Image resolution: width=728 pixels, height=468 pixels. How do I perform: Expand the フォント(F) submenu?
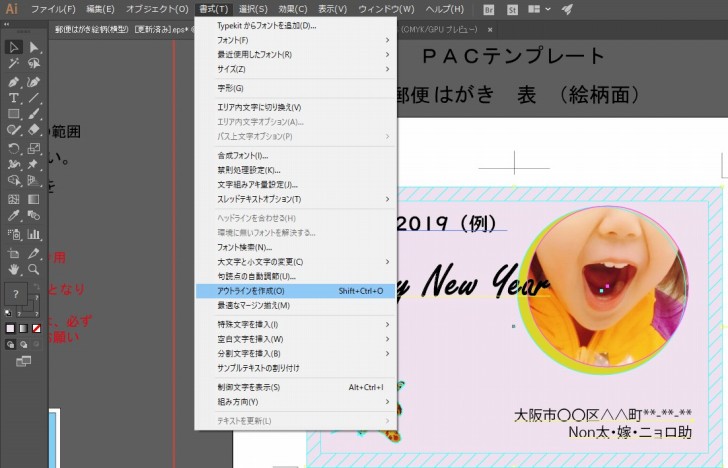(296, 40)
